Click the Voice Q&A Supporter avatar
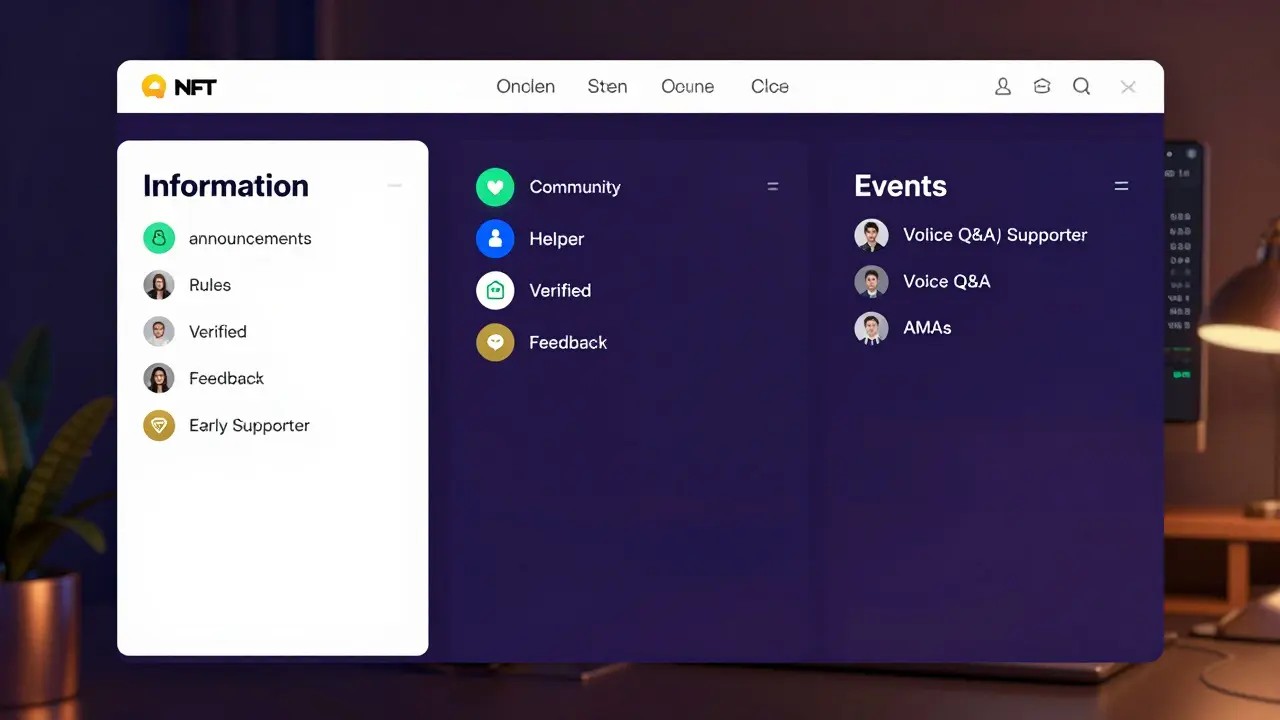1280x720 pixels. pos(871,234)
